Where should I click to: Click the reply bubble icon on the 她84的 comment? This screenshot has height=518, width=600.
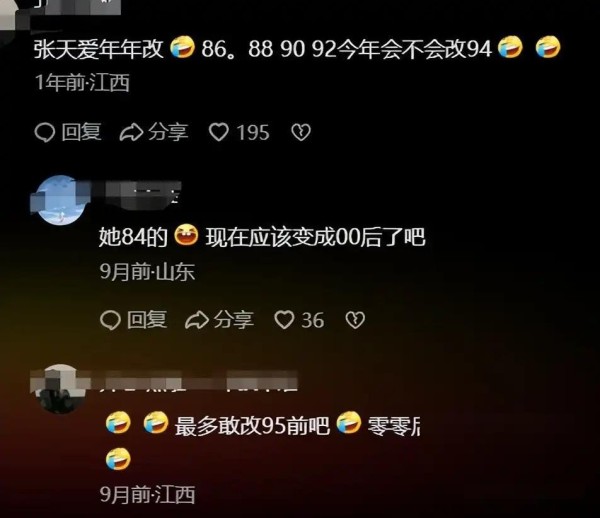[x=110, y=320]
